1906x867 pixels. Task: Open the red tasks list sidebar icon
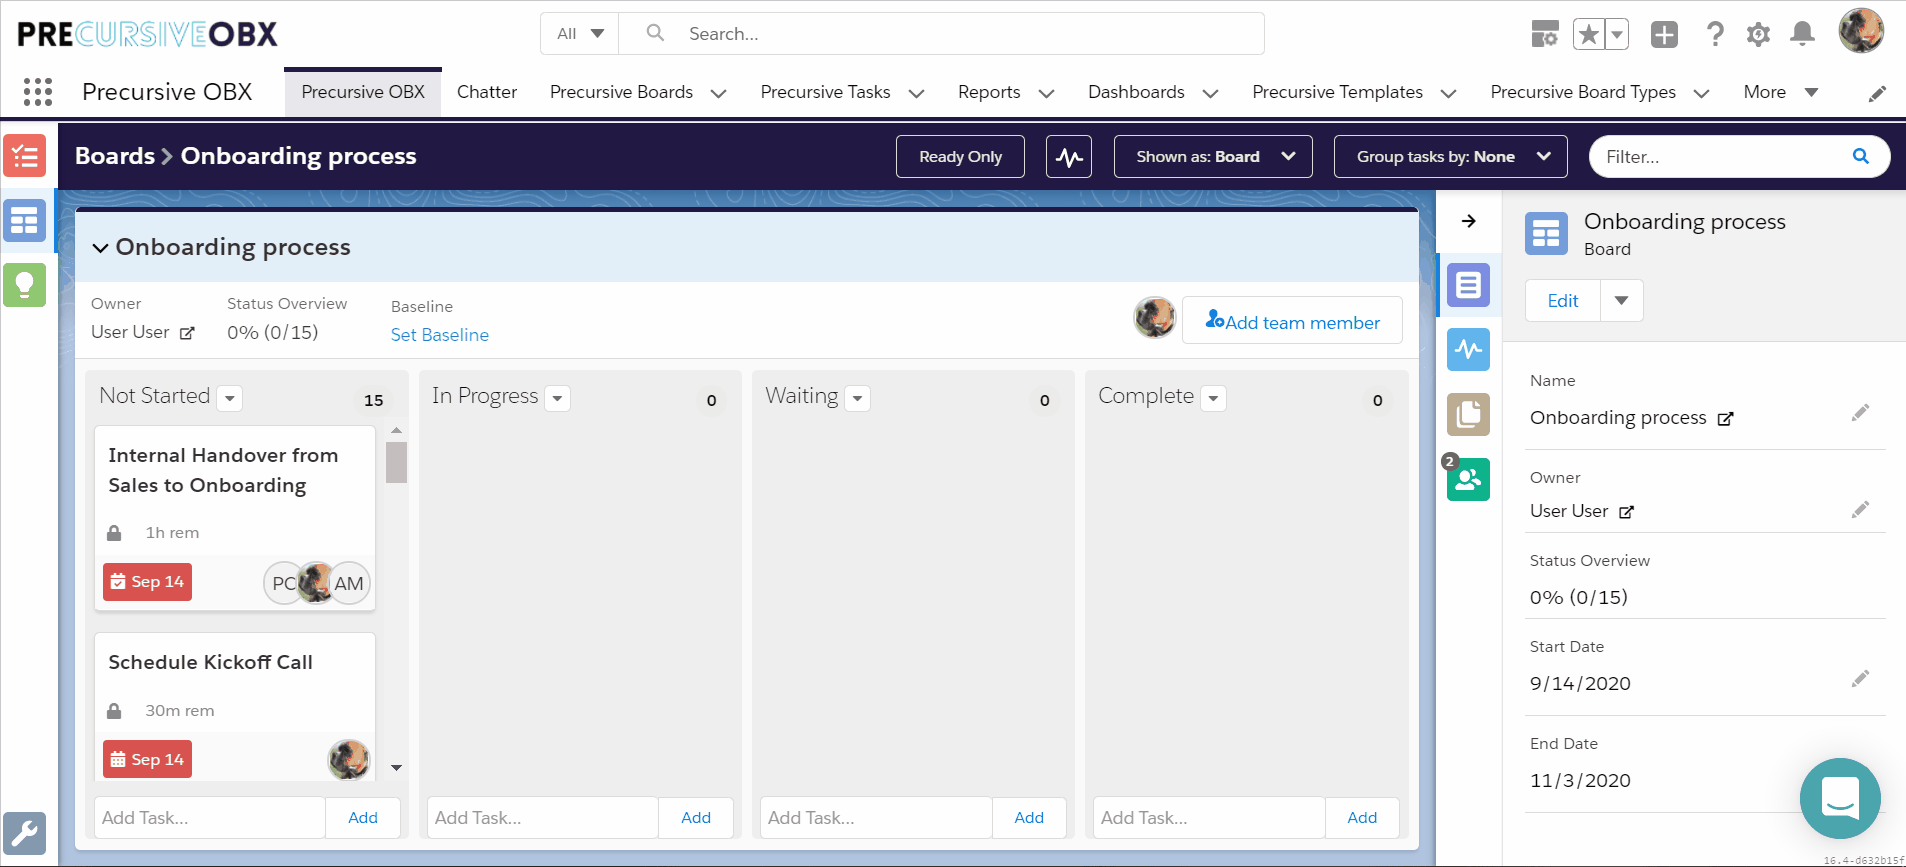pyautogui.click(x=25, y=156)
